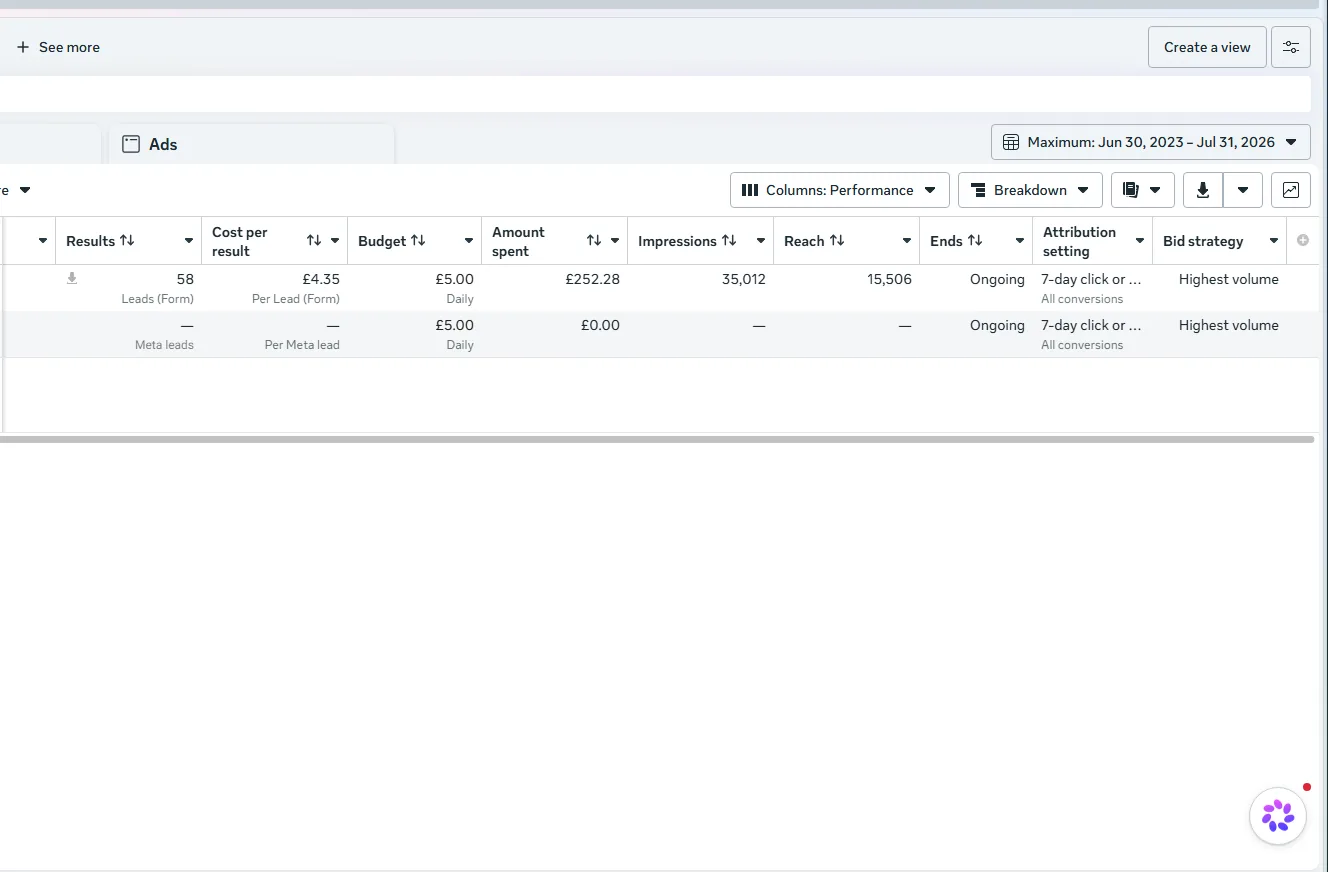This screenshot has width=1328, height=872.
Task: Click the plus icon beside See more
Action: point(23,47)
